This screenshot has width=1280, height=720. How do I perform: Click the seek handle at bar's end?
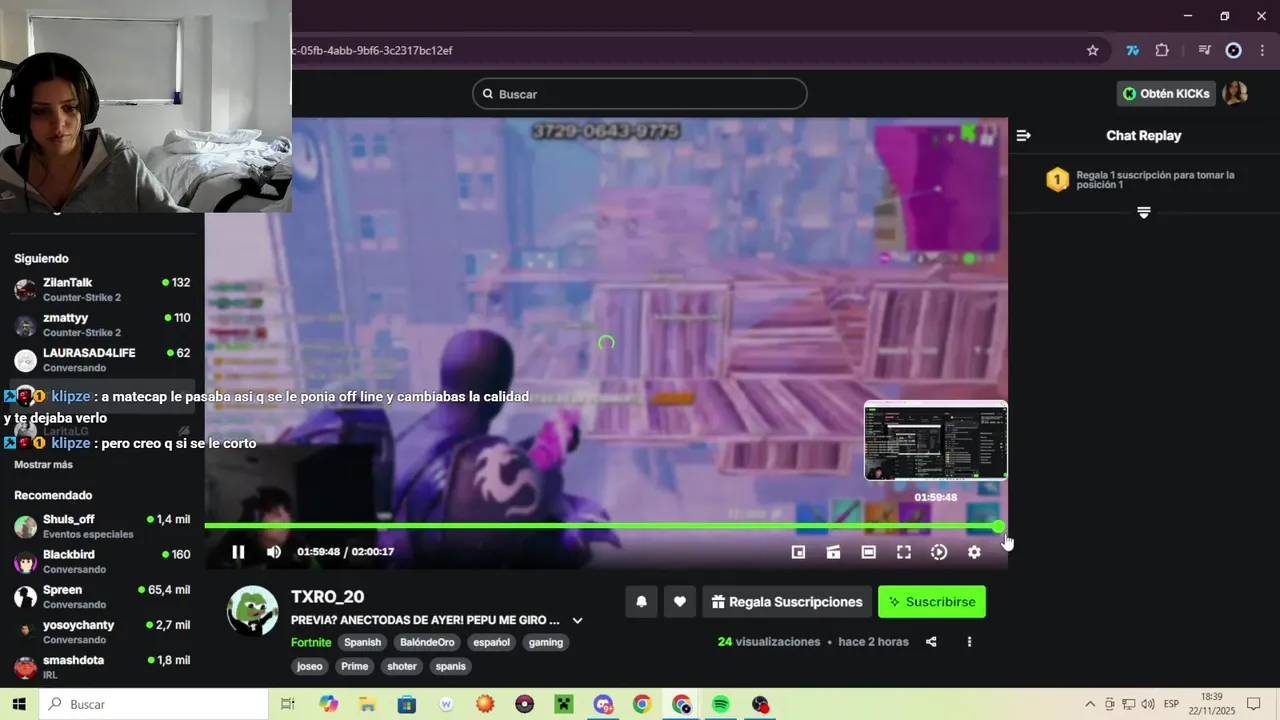click(x=998, y=526)
